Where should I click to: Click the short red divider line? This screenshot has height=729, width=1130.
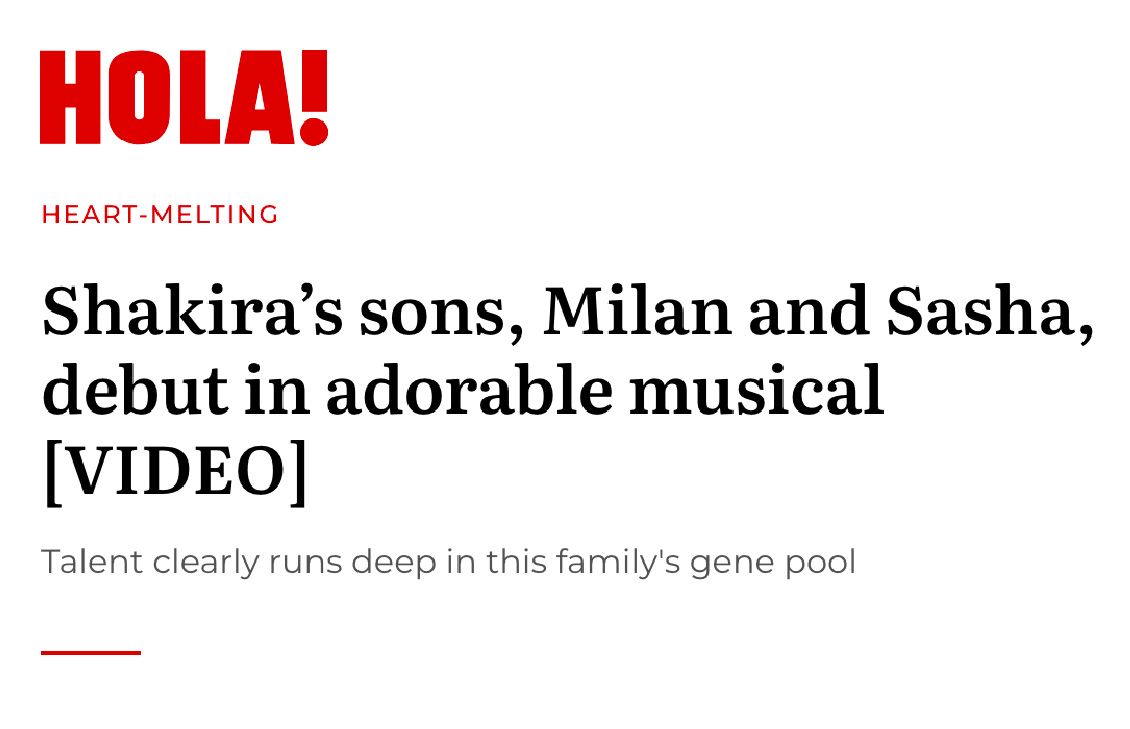(91, 653)
